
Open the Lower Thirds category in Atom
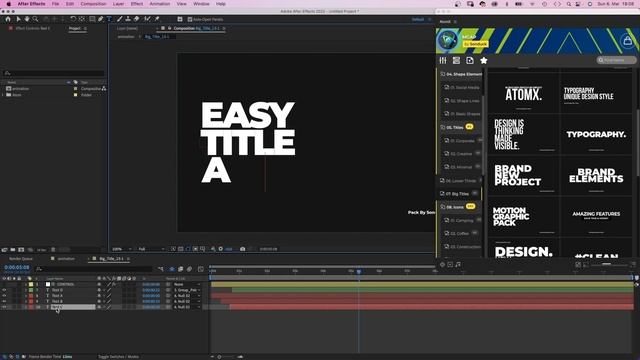point(461,180)
